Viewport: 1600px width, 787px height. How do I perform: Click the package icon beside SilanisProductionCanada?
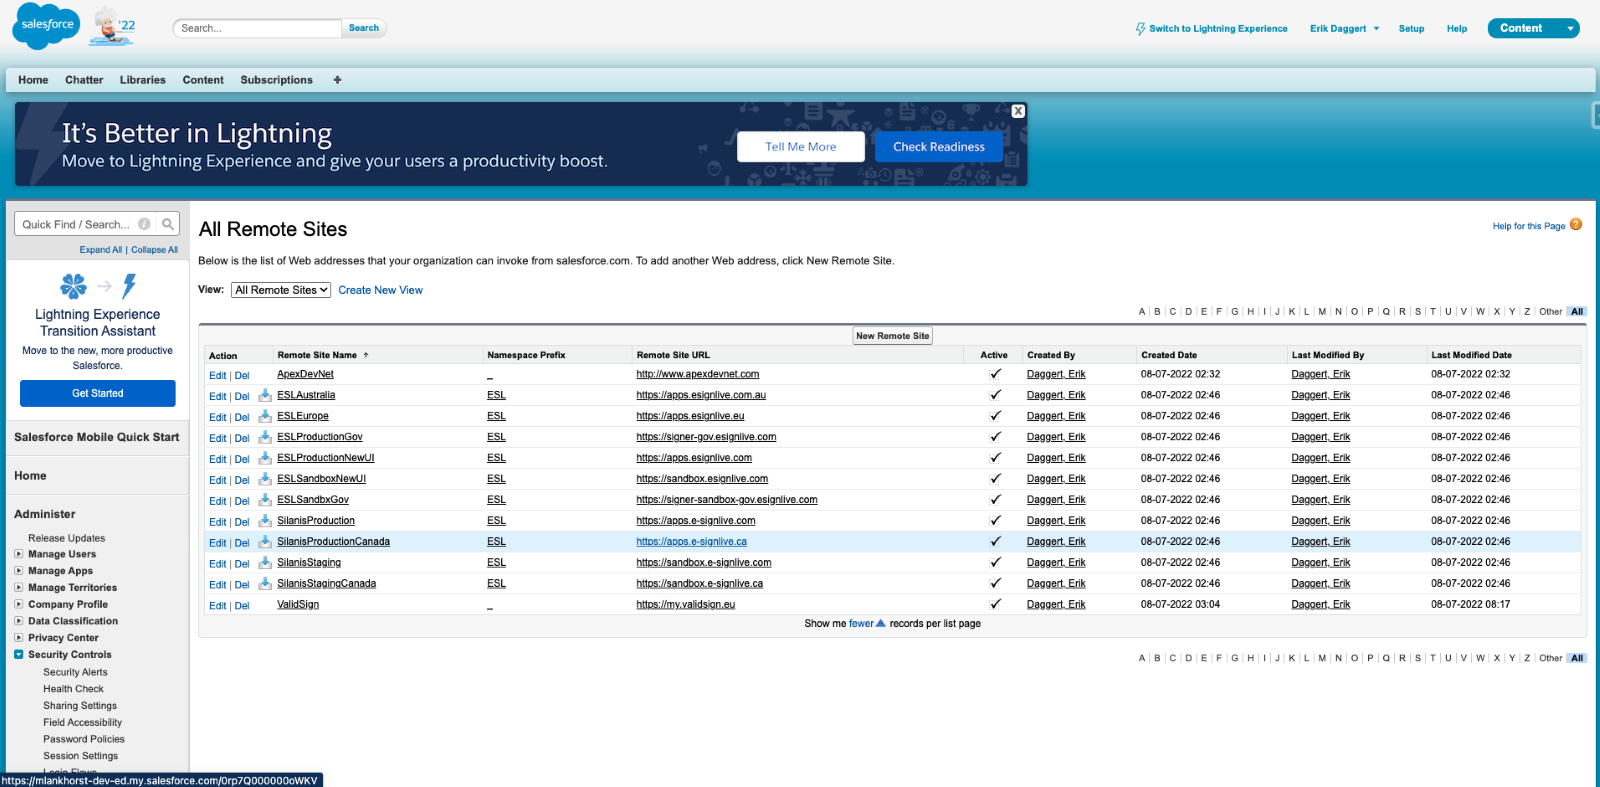265,542
